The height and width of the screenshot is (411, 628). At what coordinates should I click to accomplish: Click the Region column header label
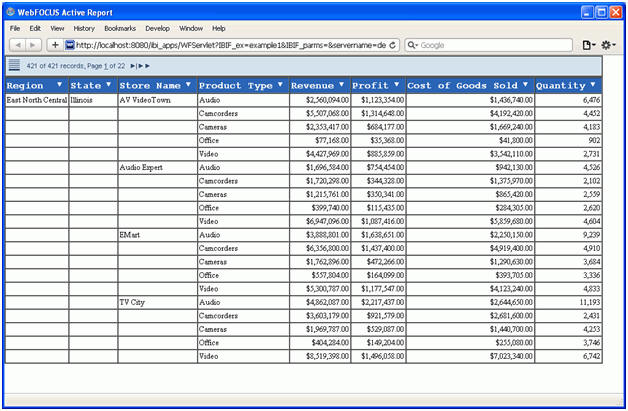click(x=25, y=85)
